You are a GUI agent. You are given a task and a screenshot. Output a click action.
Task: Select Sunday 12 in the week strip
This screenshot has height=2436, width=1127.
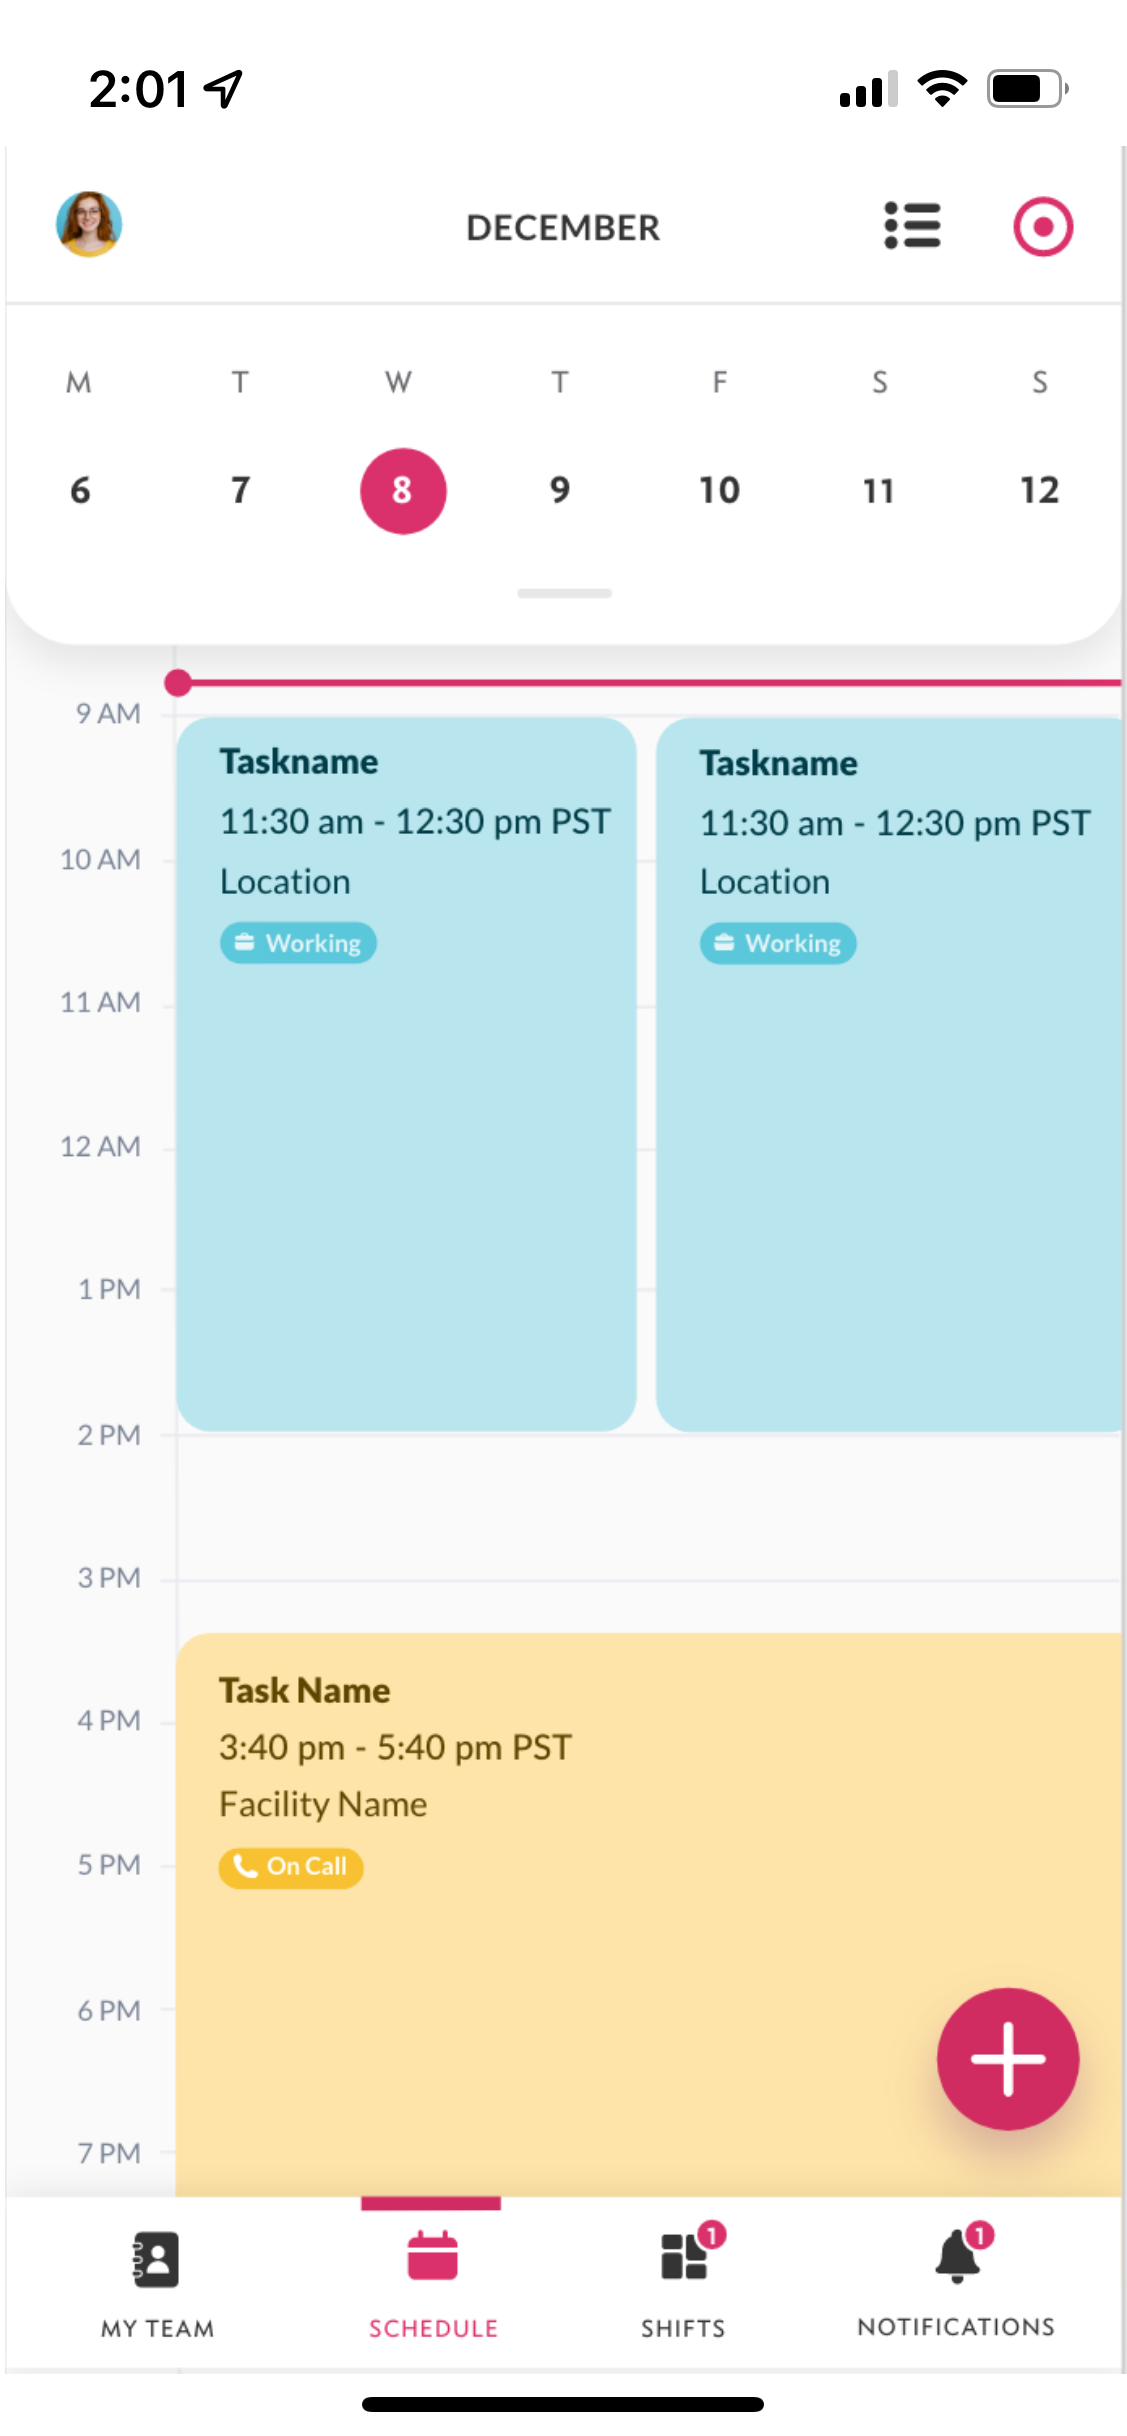pyautogui.click(x=1039, y=490)
